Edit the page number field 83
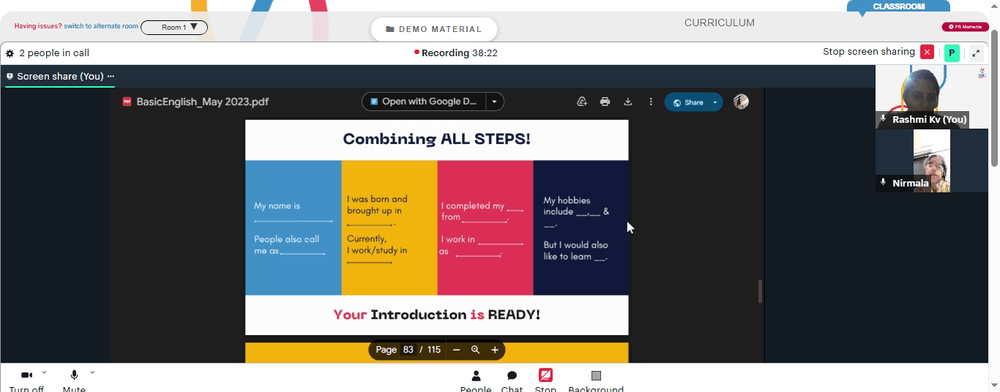This screenshot has width=1000, height=392. pos(408,350)
